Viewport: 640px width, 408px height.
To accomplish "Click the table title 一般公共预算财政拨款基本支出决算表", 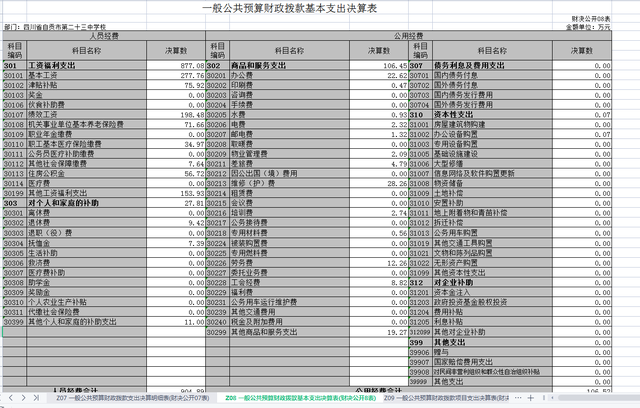I will [320, 7].
